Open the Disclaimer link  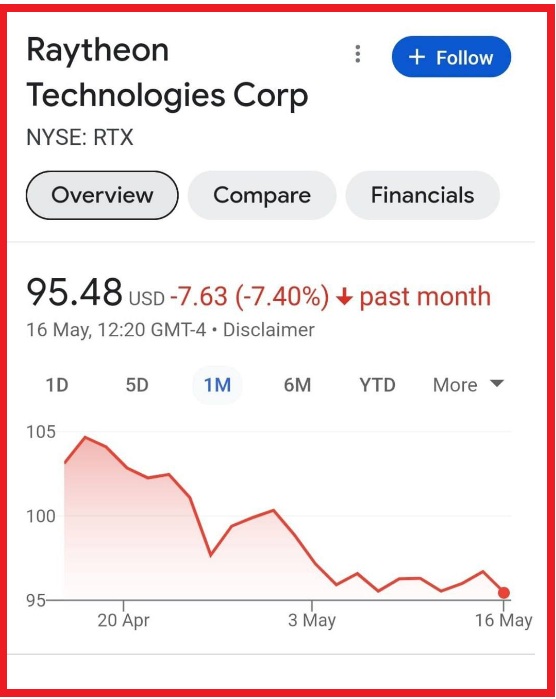(x=268, y=330)
